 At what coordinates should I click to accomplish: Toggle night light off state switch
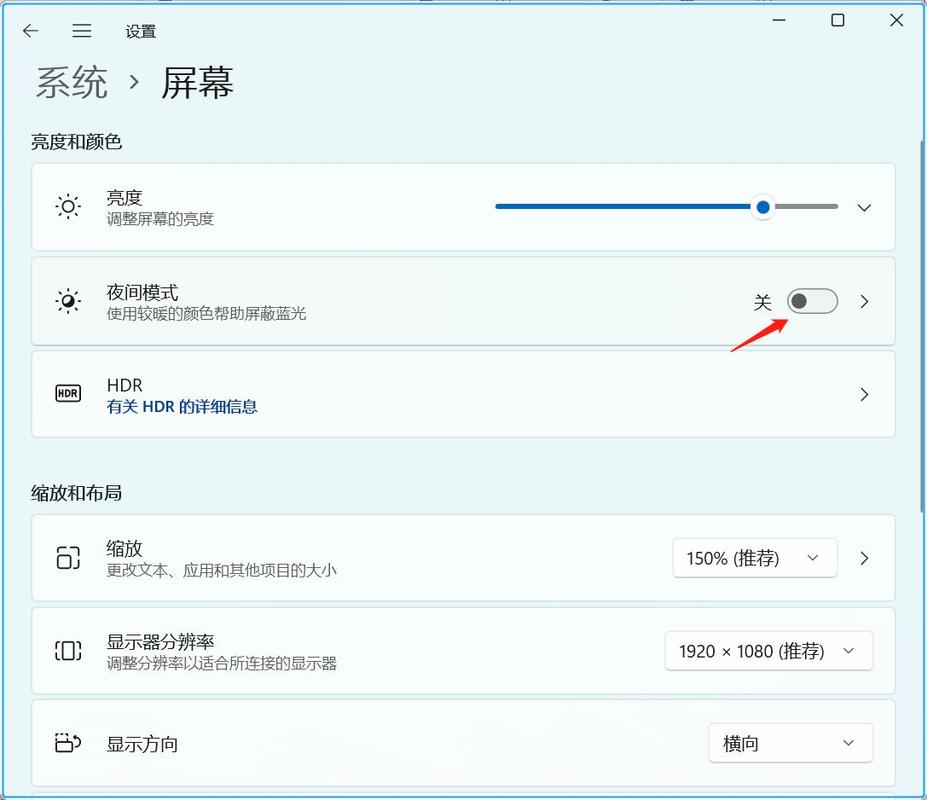812,301
